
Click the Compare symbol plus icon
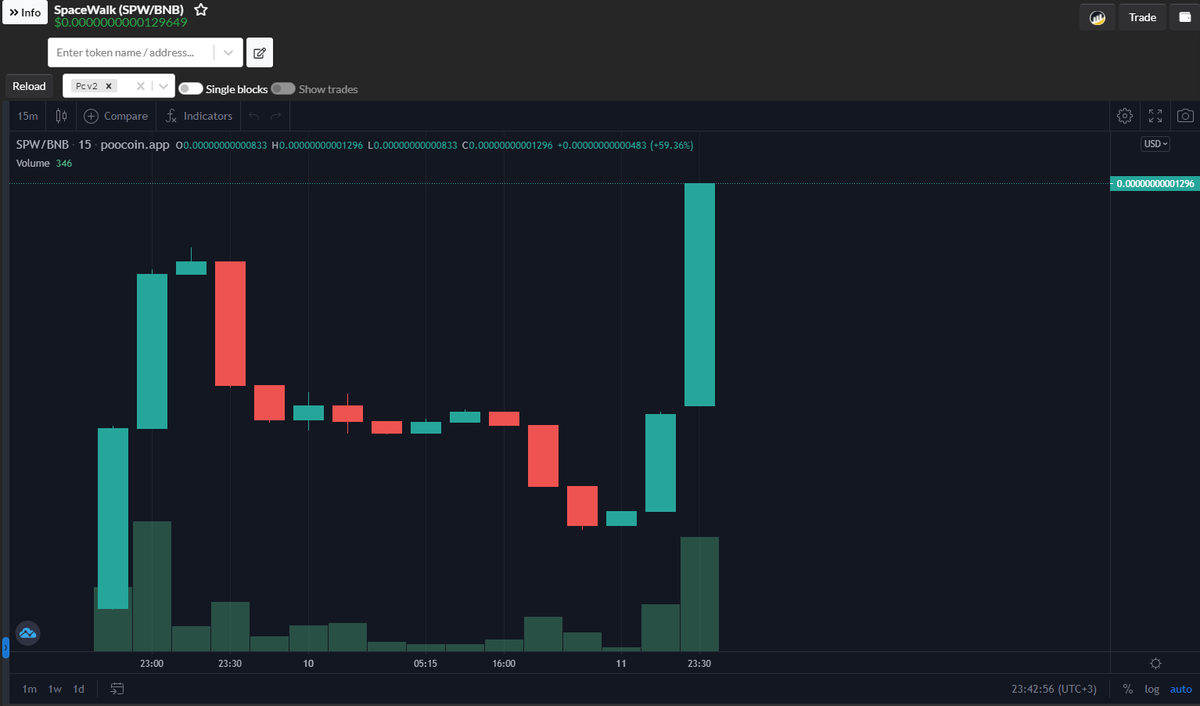(x=92, y=116)
